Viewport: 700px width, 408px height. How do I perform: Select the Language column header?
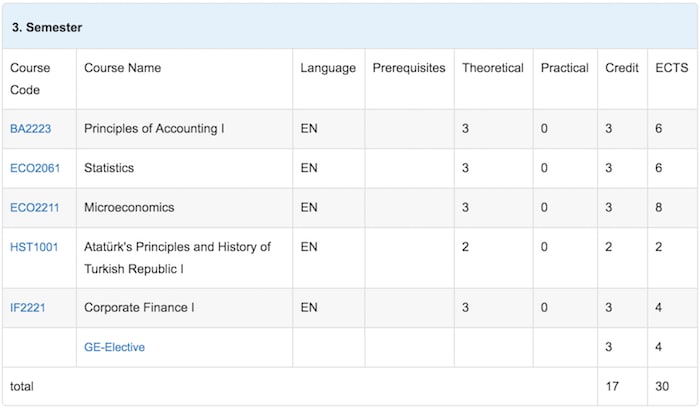[328, 68]
